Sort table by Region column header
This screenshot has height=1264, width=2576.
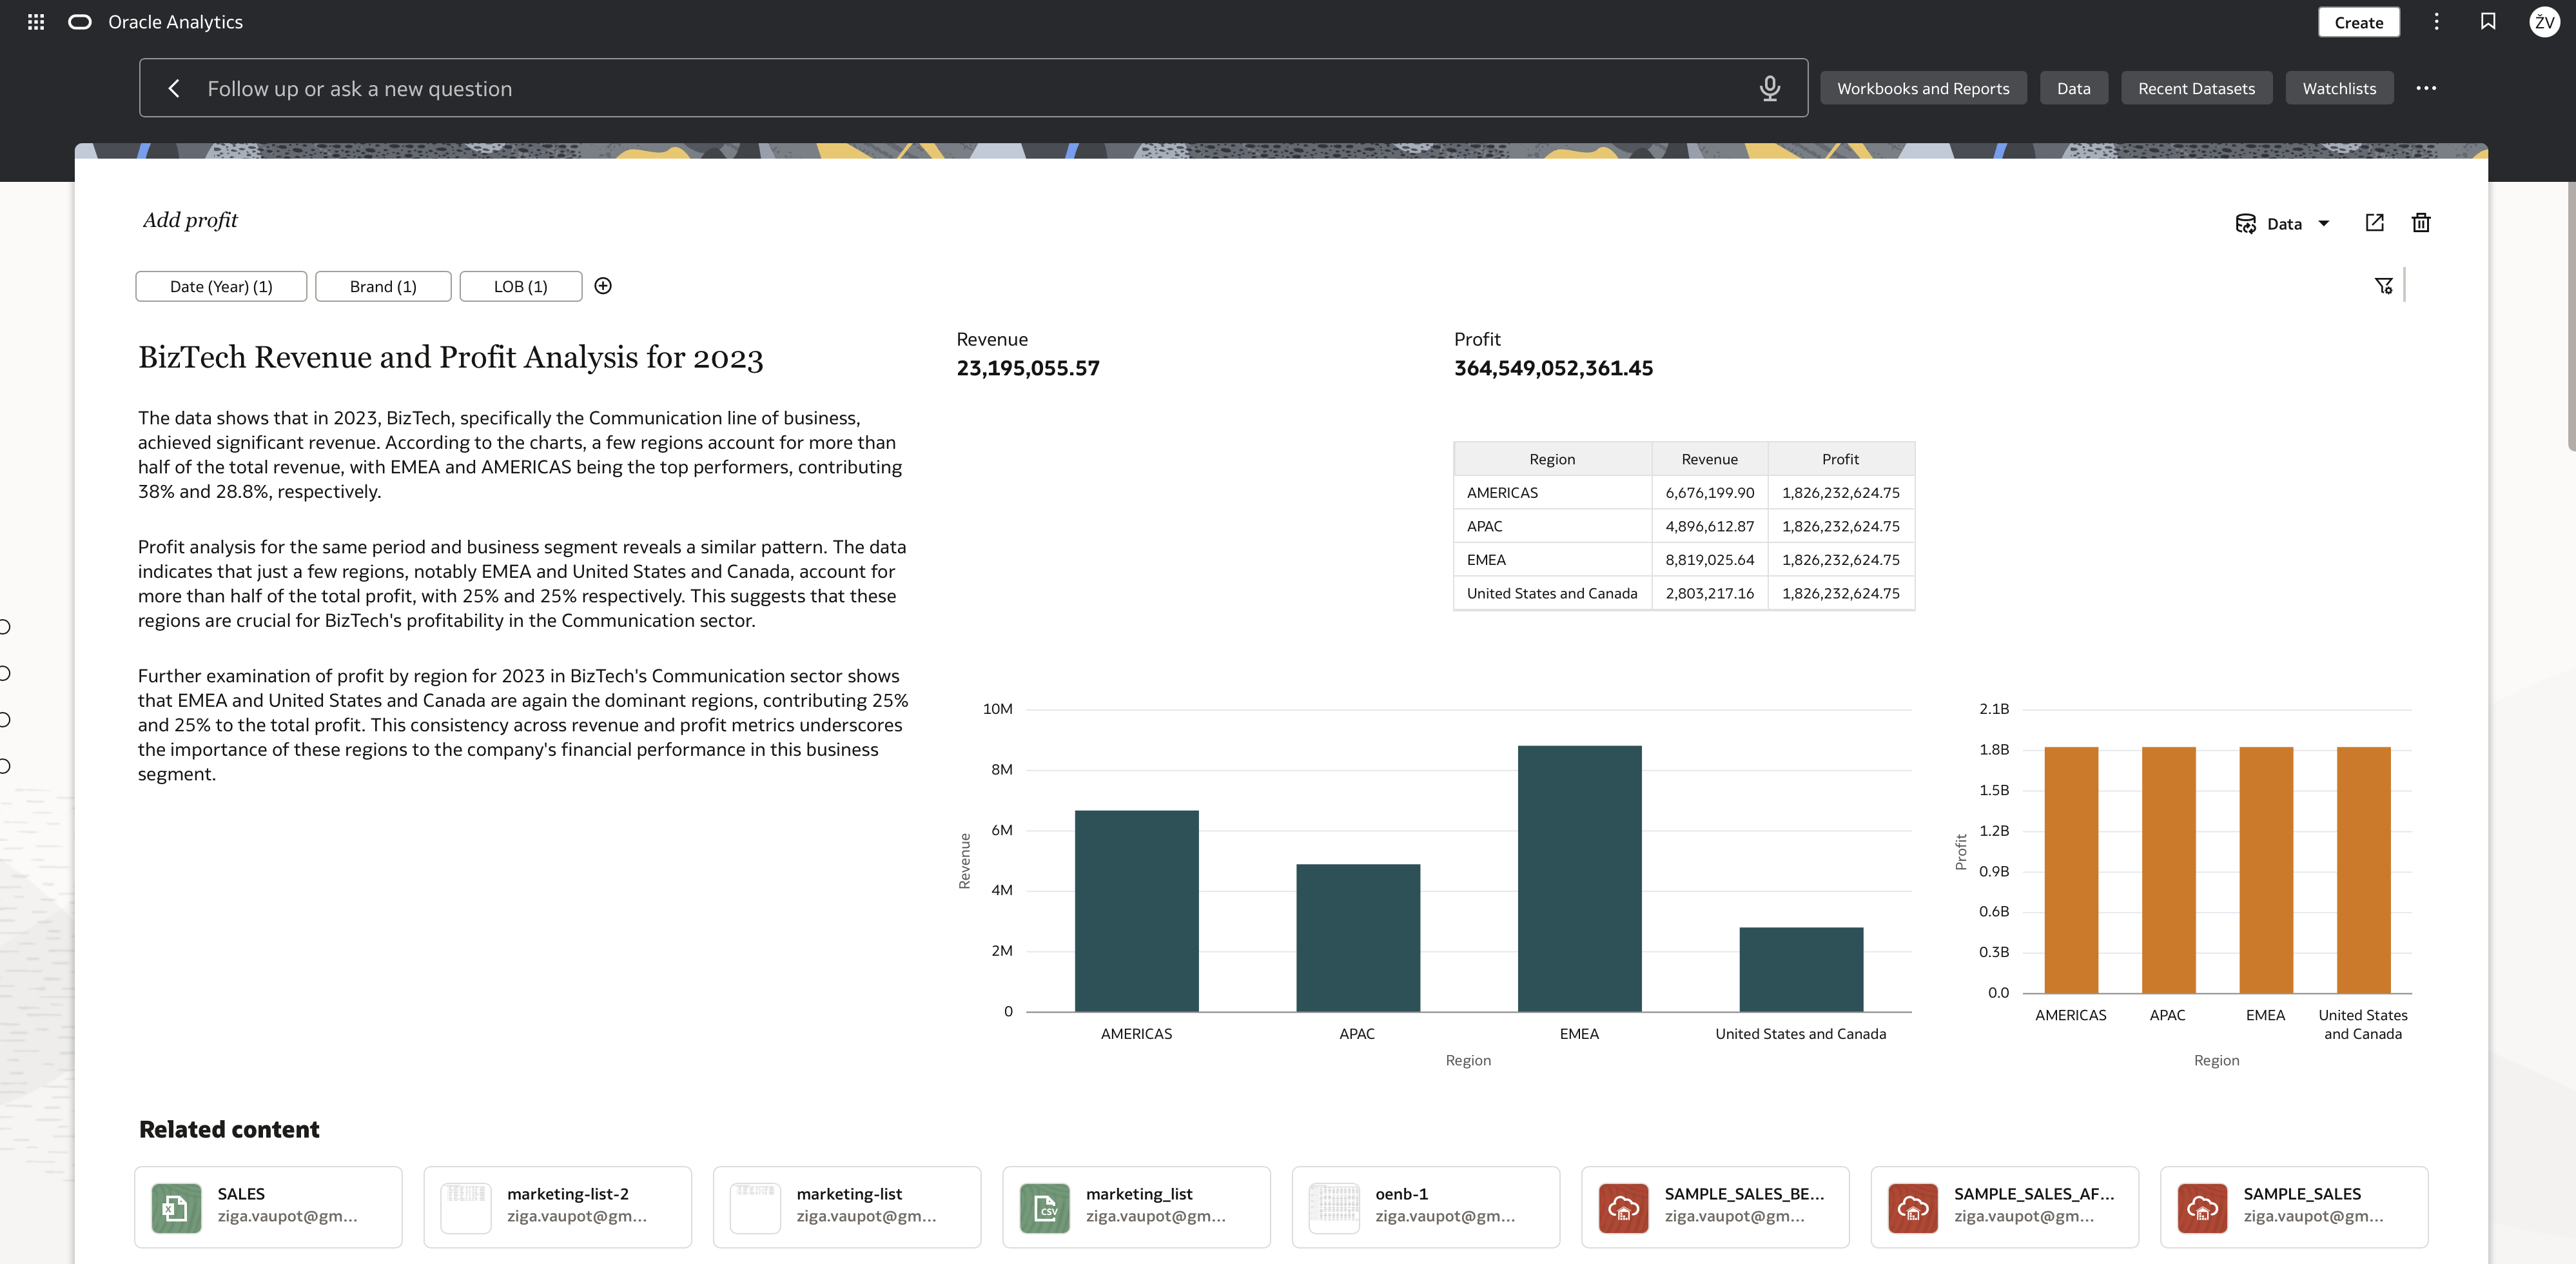click(x=1552, y=459)
